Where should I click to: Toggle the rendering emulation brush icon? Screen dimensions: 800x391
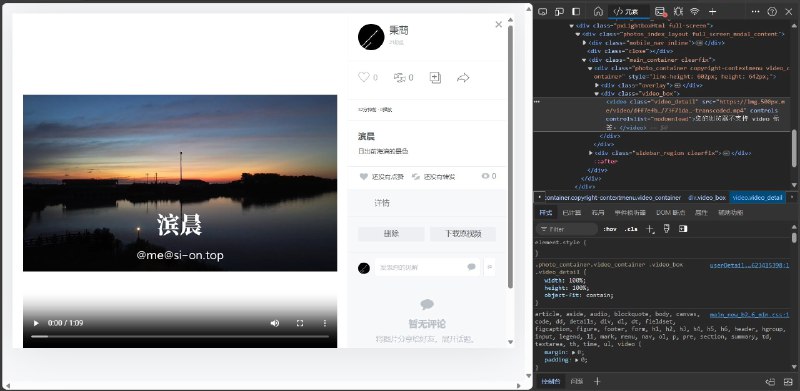click(666, 229)
